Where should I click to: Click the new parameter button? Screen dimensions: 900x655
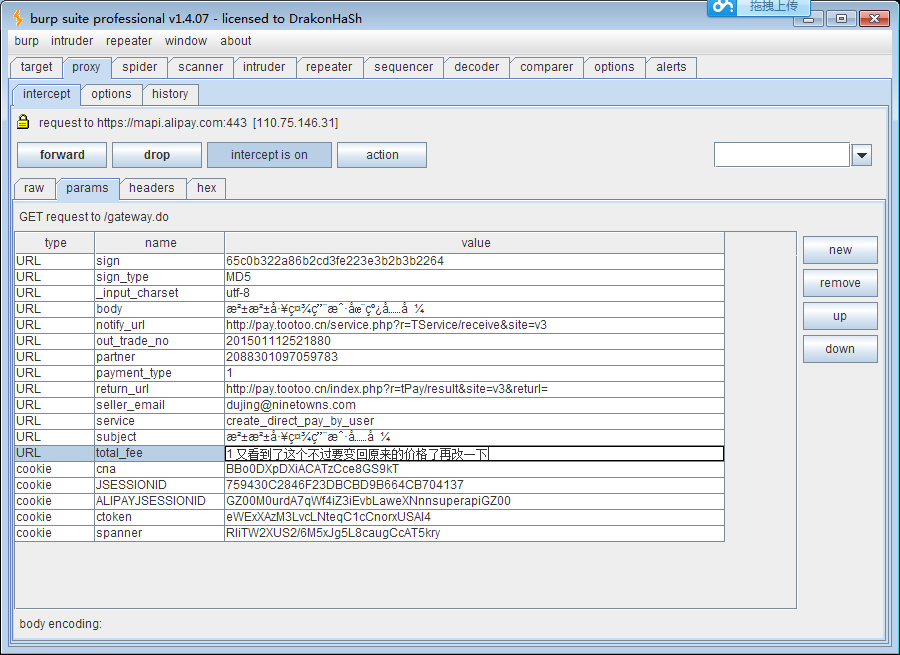tap(840, 250)
